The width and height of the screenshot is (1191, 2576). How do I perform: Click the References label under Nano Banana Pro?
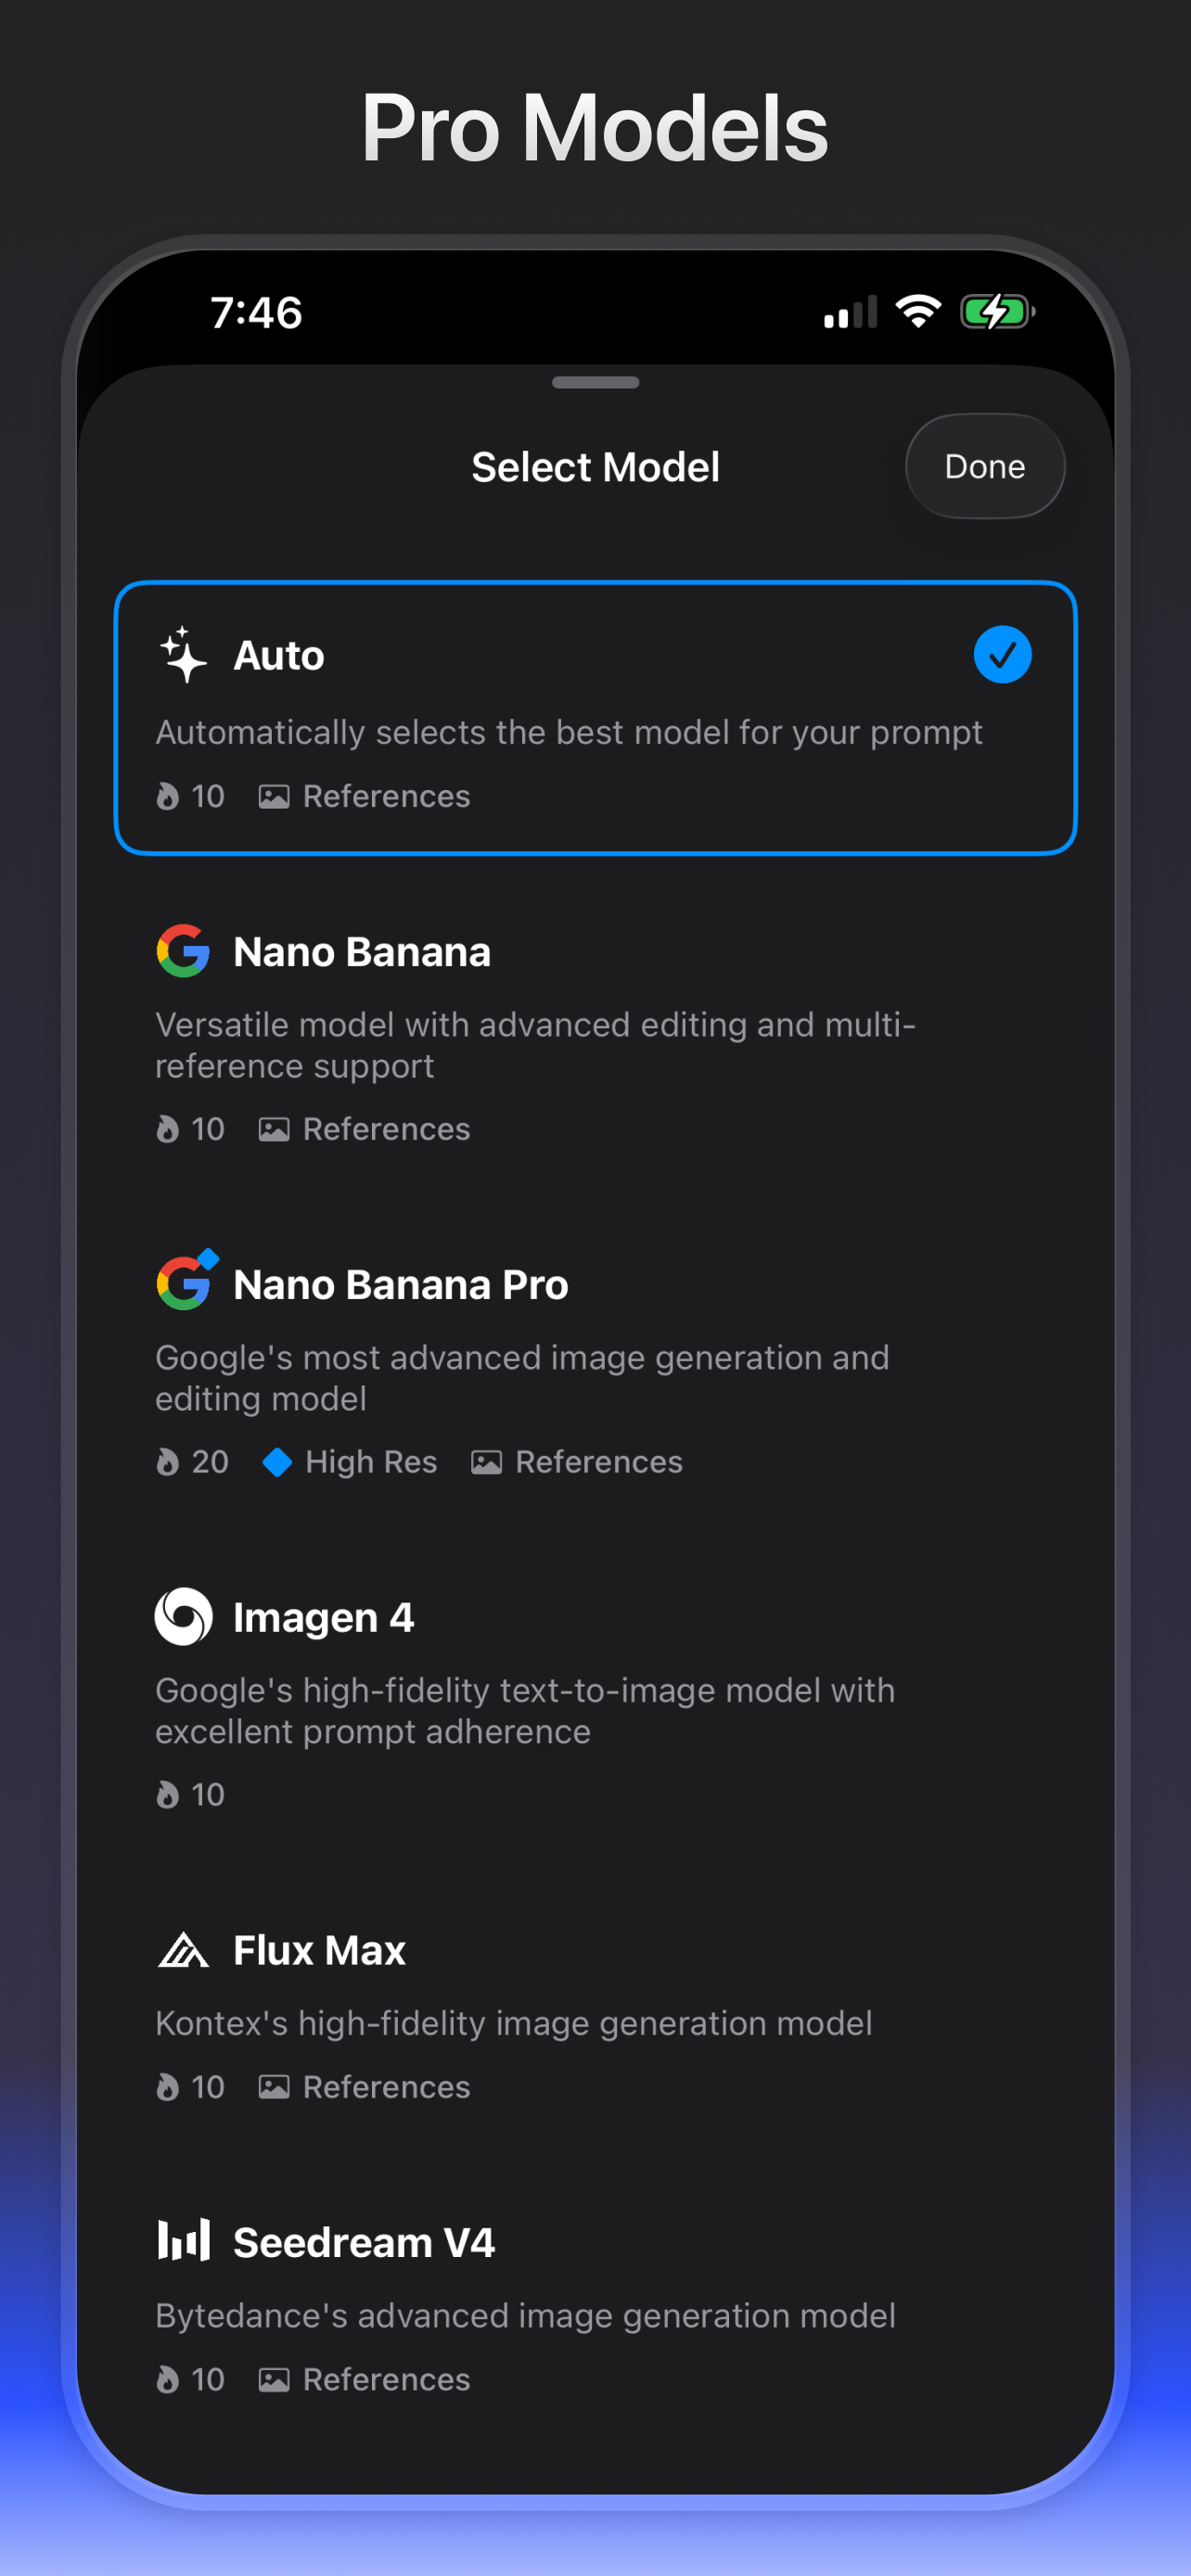coord(598,1462)
